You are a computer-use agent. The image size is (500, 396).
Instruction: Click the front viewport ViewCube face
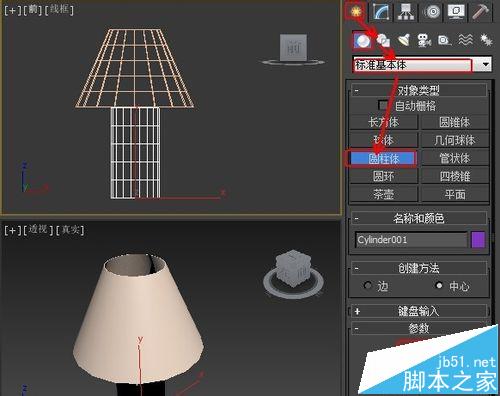point(293,48)
